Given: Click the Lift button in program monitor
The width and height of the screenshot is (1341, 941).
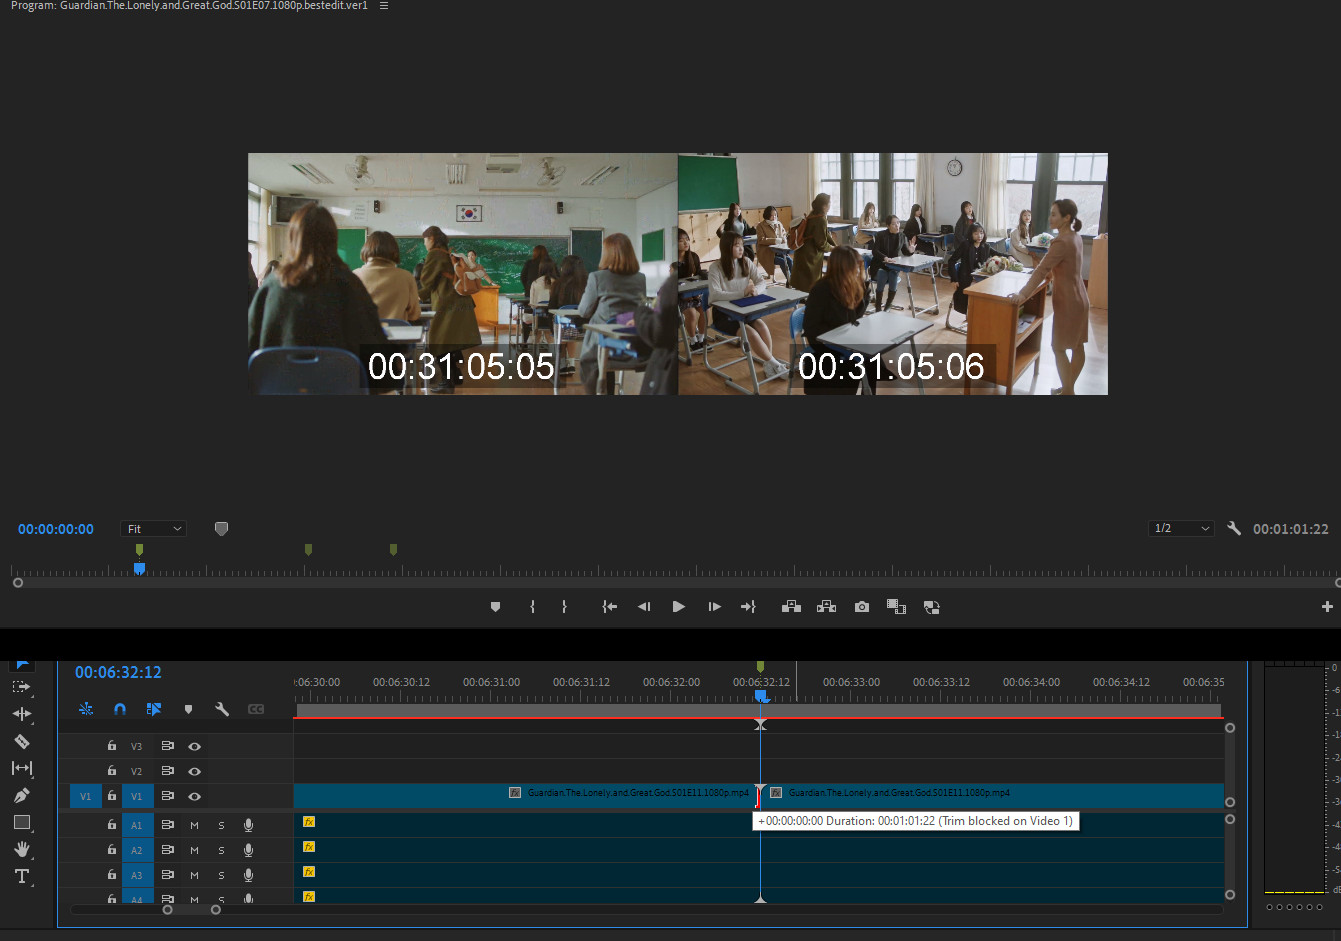Looking at the screenshot, I should [791, 607].
